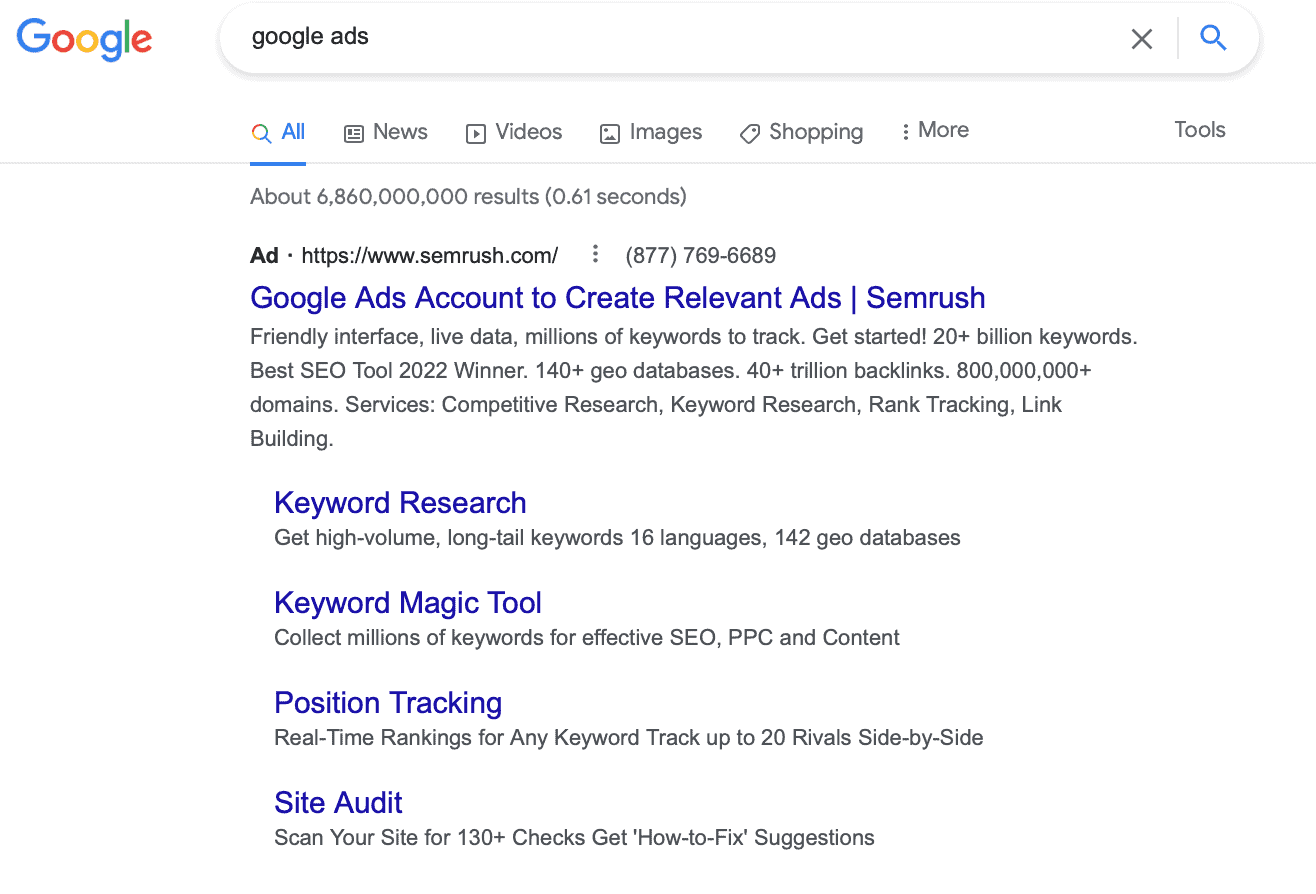This screenshot has width=1316, height=894.
Task: Click the Images tab picture icon
Action: click(x=609, y=133)
